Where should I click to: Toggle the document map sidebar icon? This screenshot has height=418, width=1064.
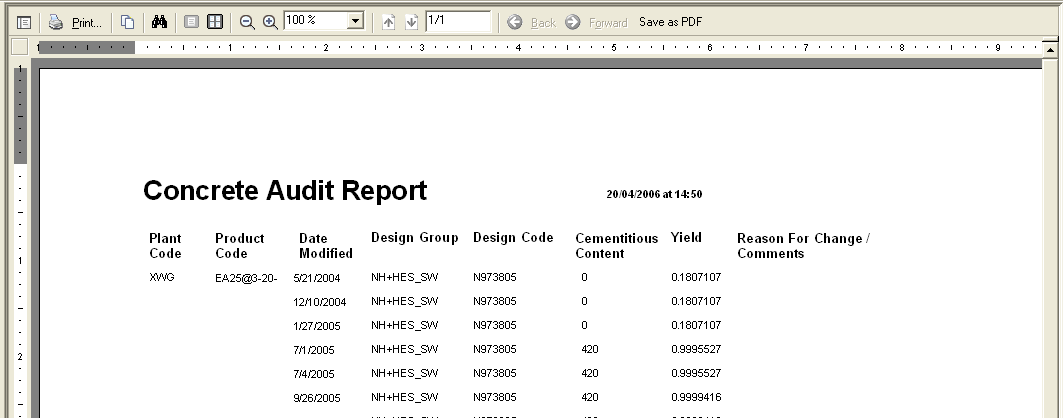coord(24,22)
